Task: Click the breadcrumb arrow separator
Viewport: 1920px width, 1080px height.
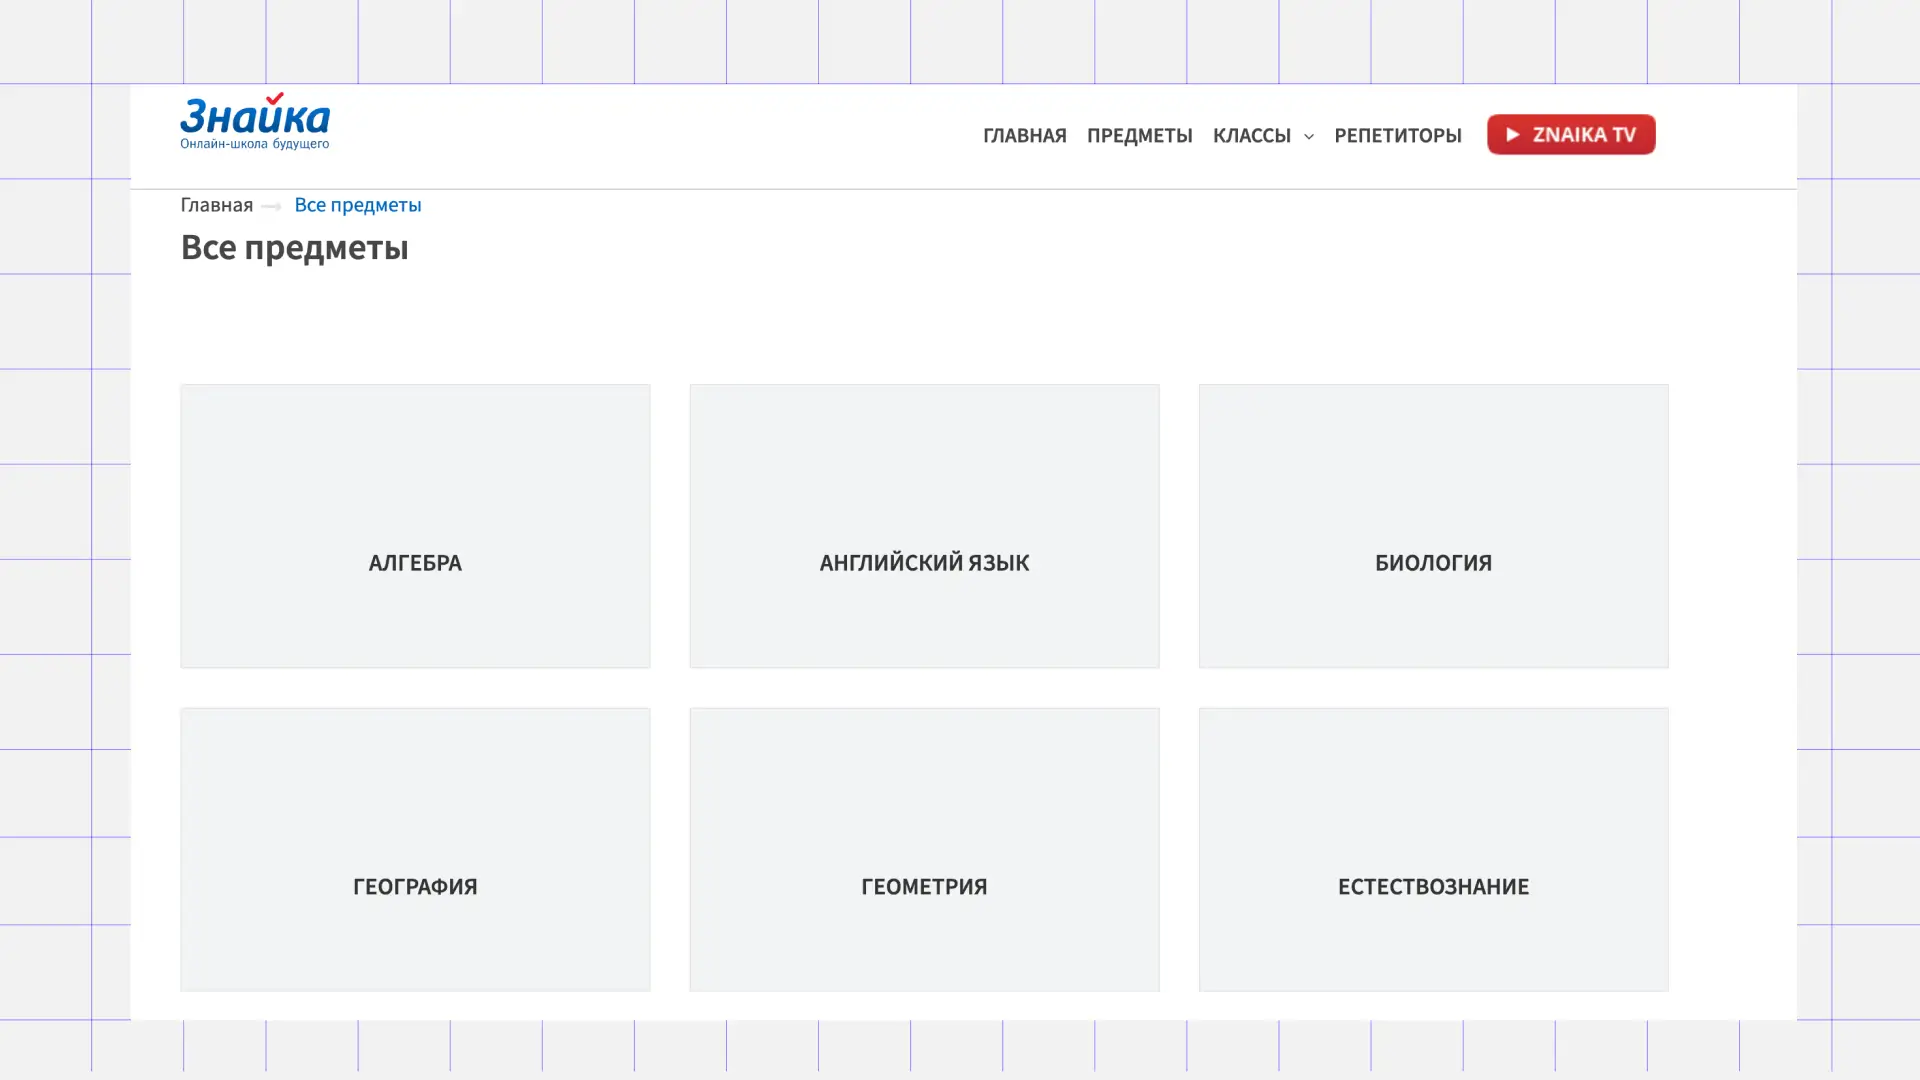Action: (x=271, y=206)
